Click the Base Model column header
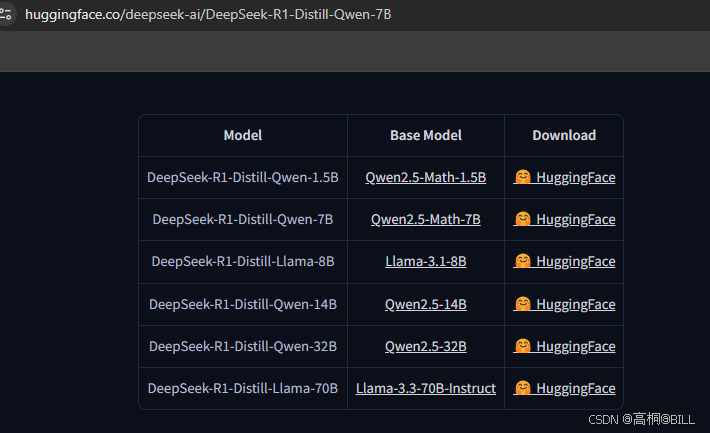Image resolution: width=710 pixels, height=433 pixels. click(426, 135)
